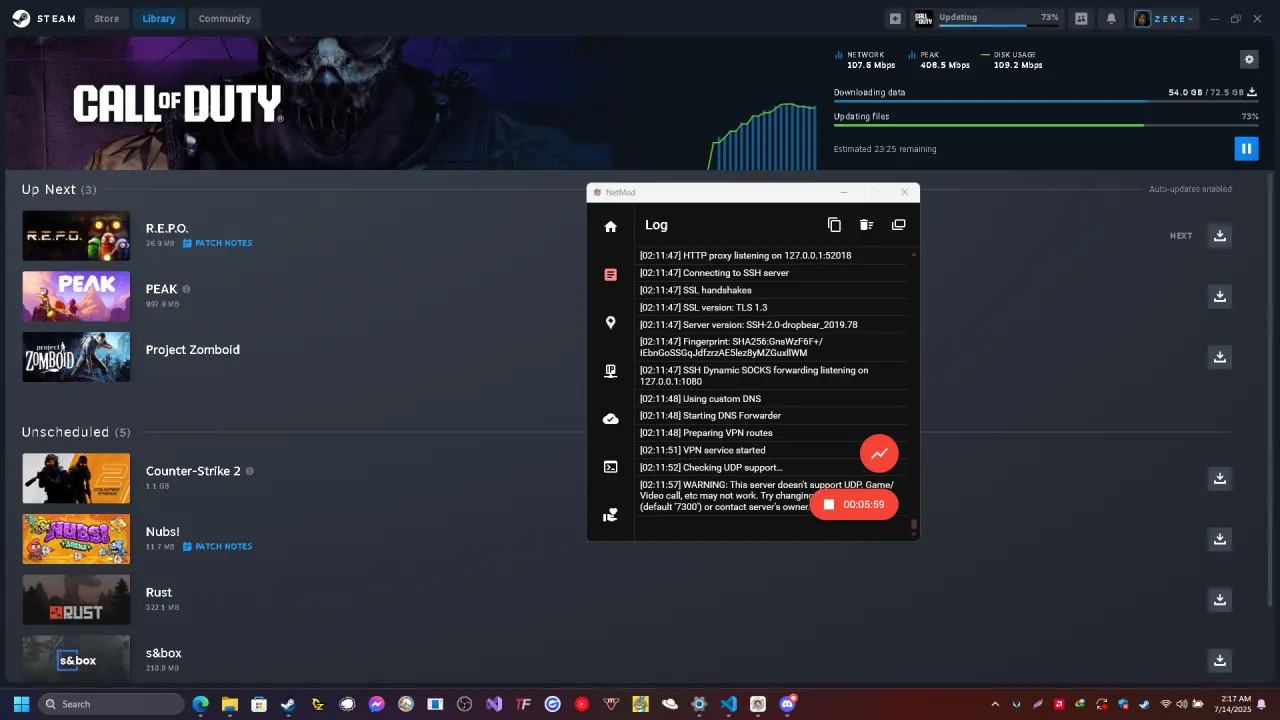Switch to Steam Library tab
This screenshot has width=1280, height=720.
pyautogui.click(x=158, y=18)
